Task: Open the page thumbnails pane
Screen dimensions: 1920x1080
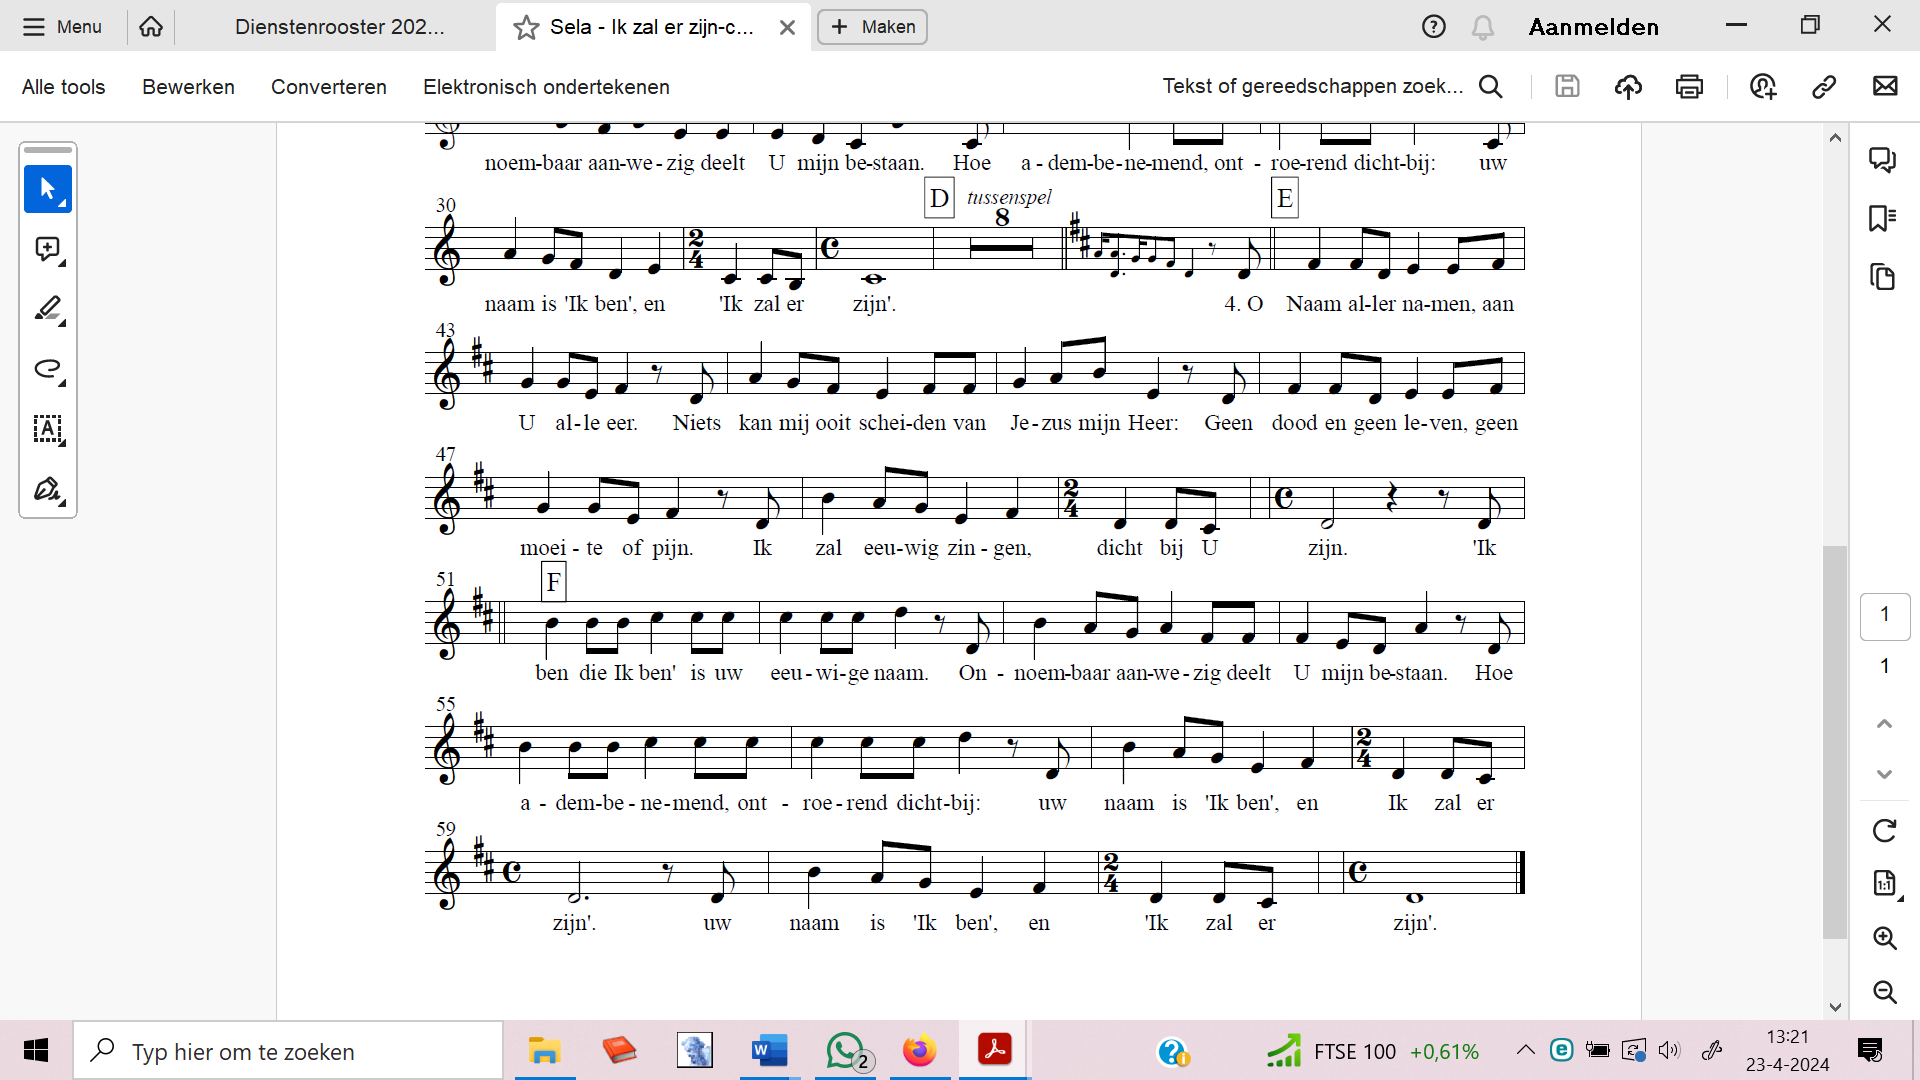Action: [x=1883, y=277]
